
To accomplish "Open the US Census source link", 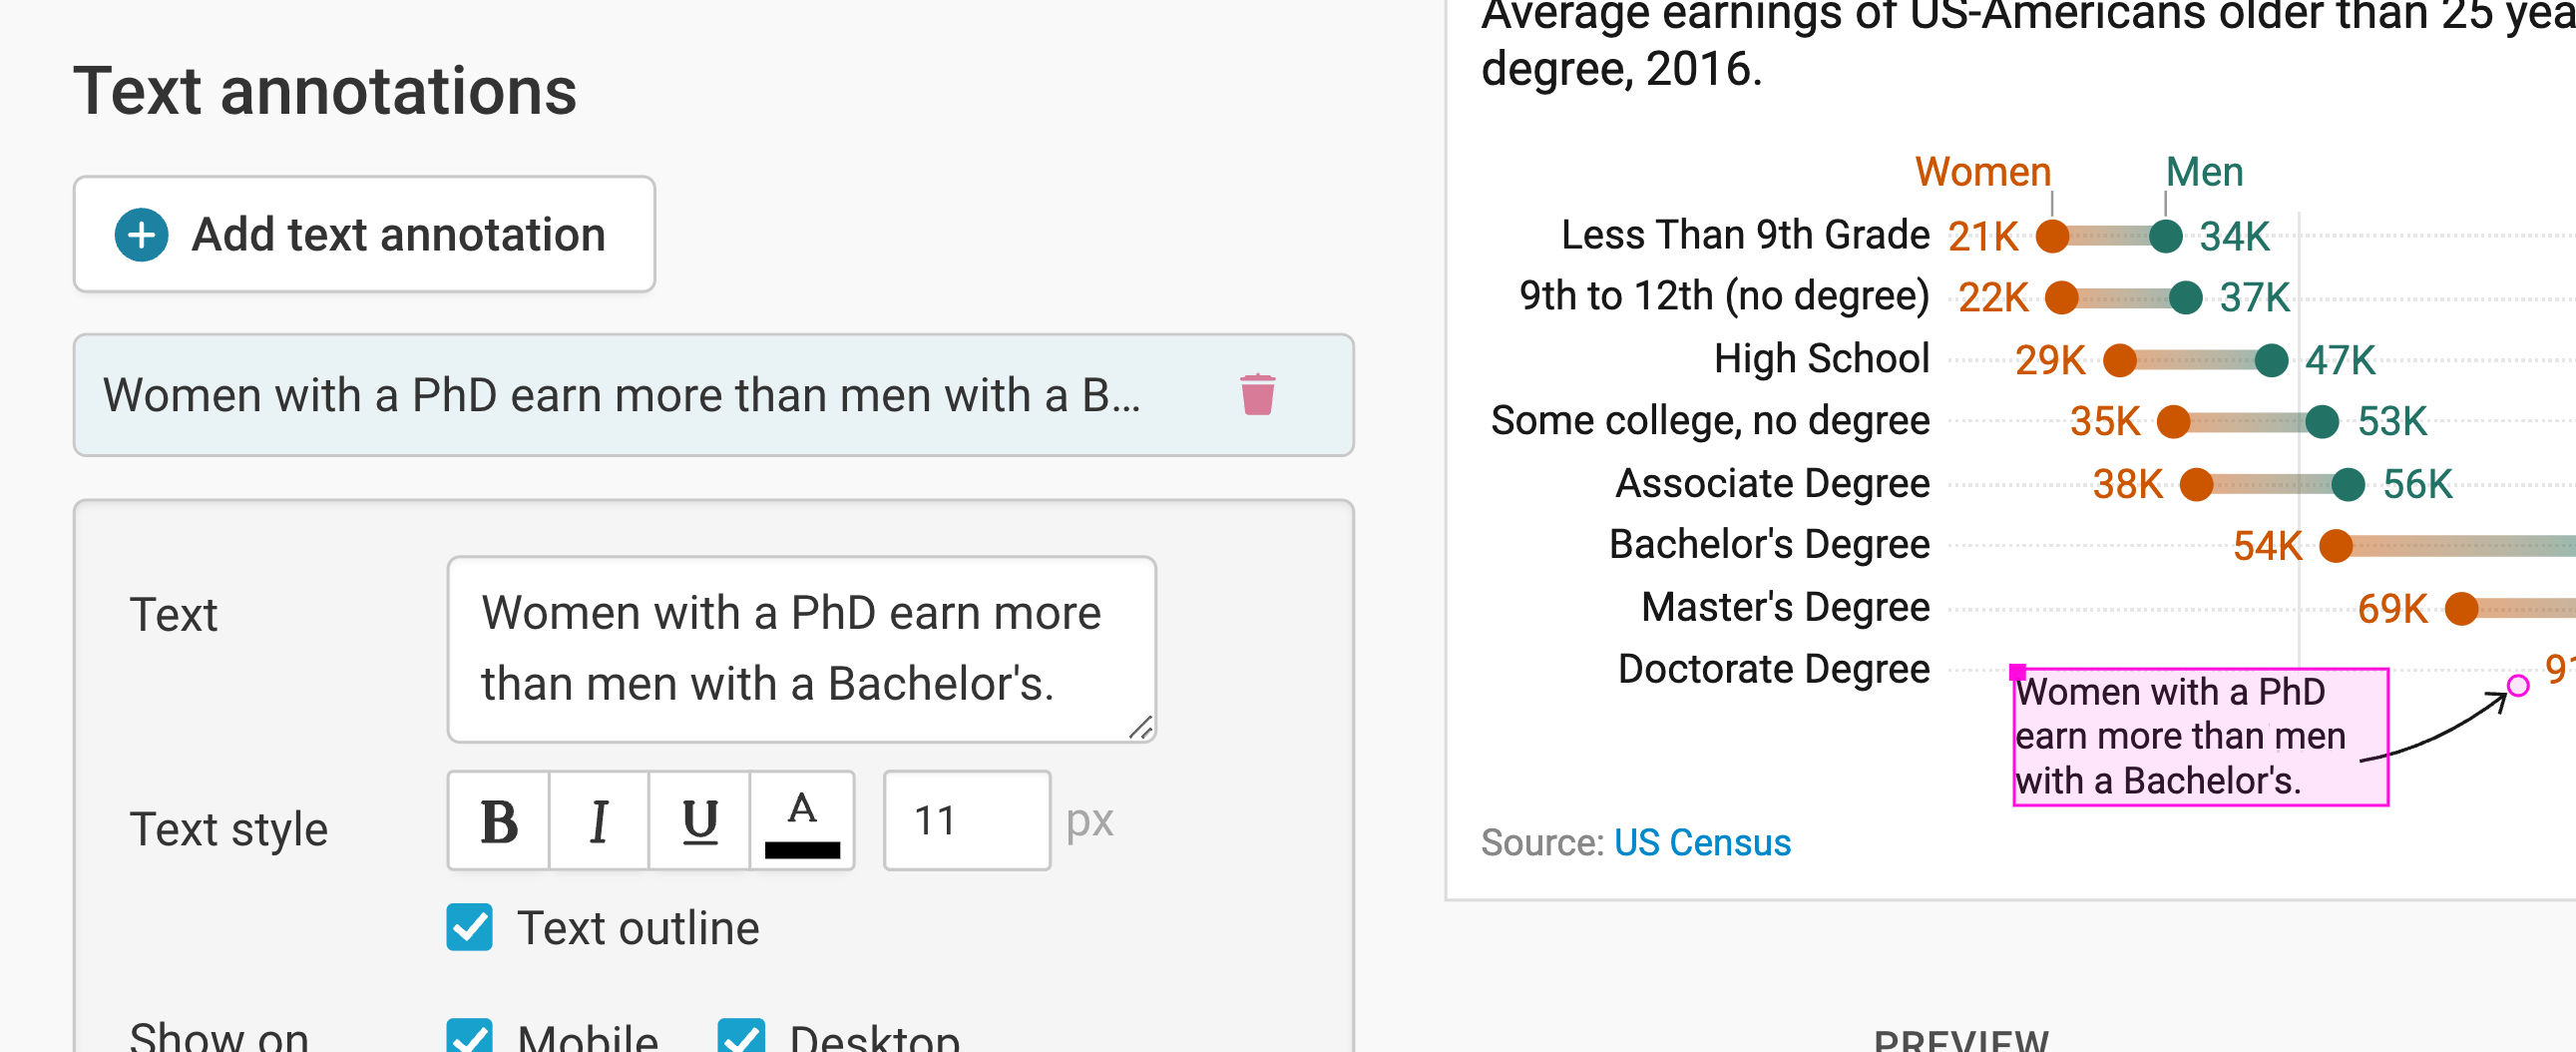I will [x=1701, y=842].
